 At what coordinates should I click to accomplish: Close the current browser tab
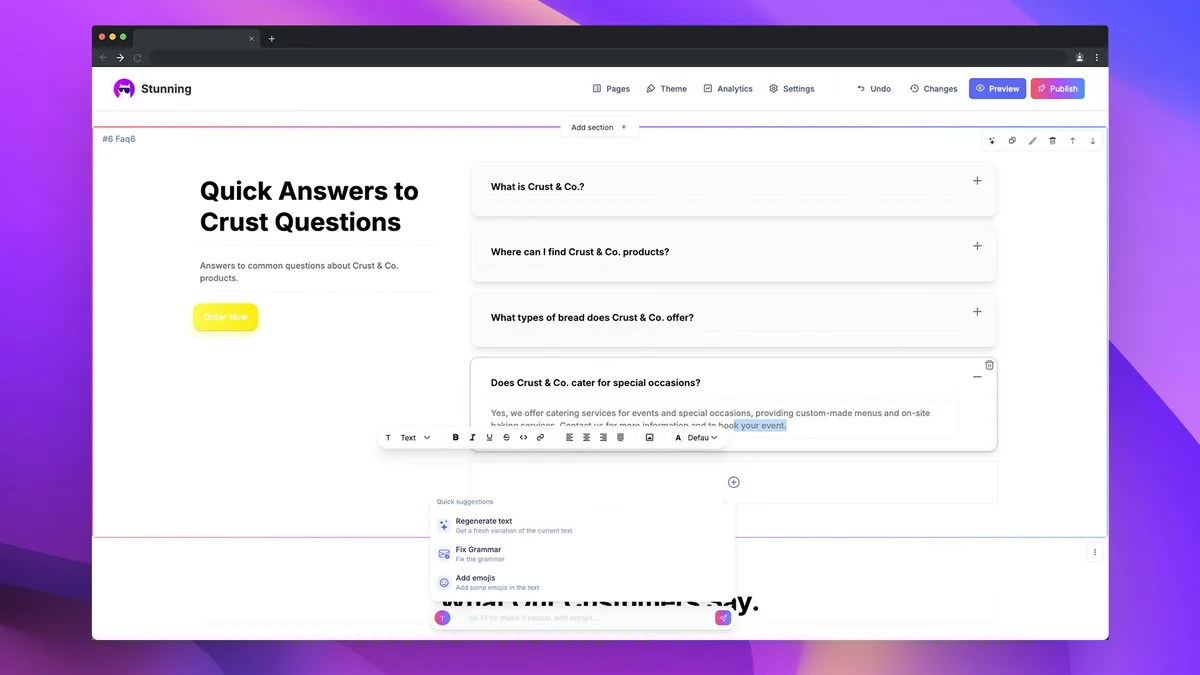pos(251,38)
